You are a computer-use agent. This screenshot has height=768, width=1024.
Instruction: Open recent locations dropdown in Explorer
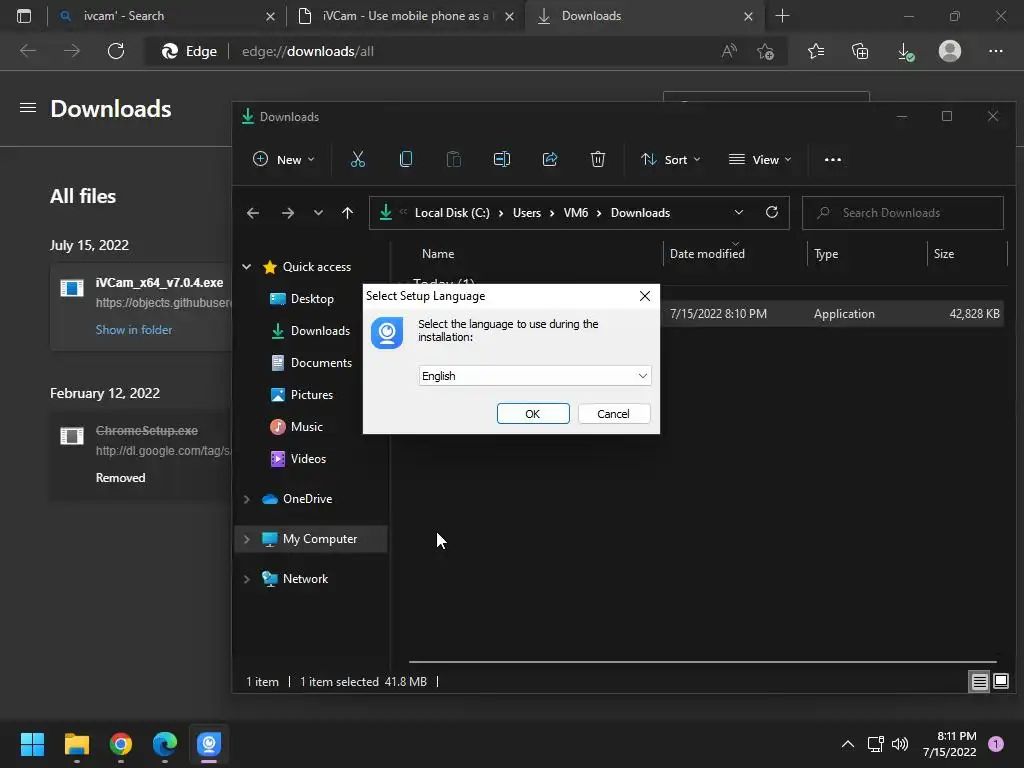(x=318, y=213)
